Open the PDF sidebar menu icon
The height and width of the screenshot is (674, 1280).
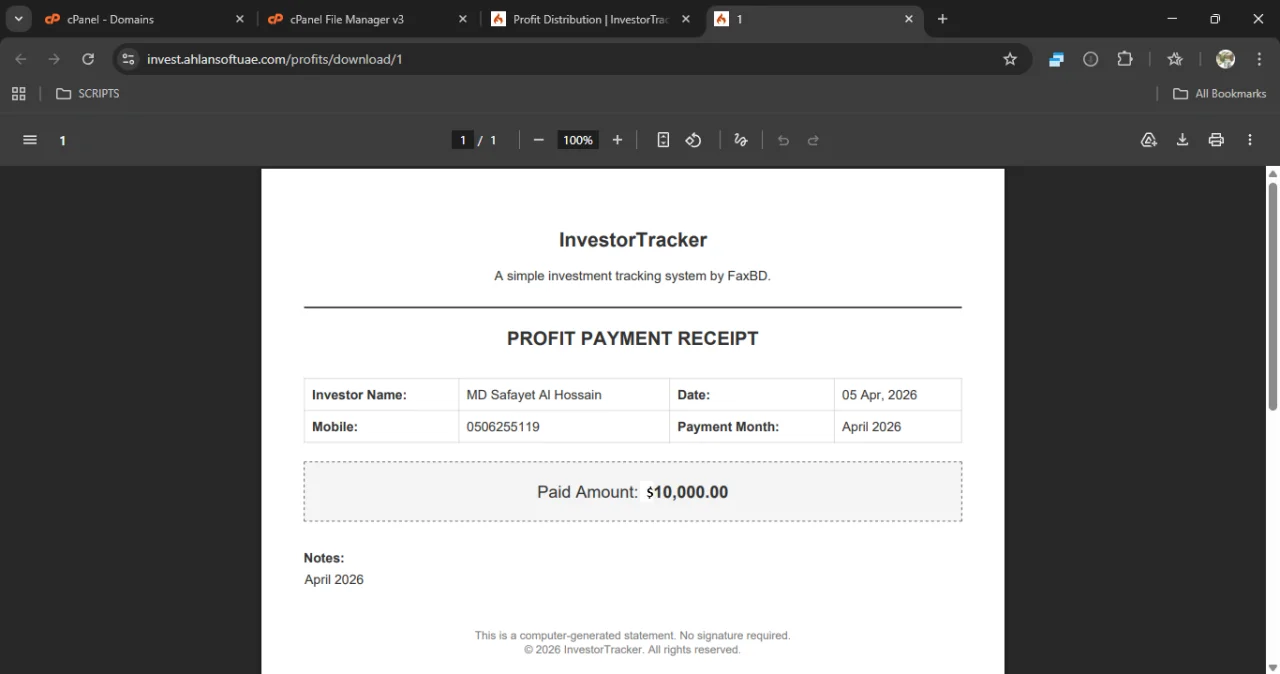[30, 140]
